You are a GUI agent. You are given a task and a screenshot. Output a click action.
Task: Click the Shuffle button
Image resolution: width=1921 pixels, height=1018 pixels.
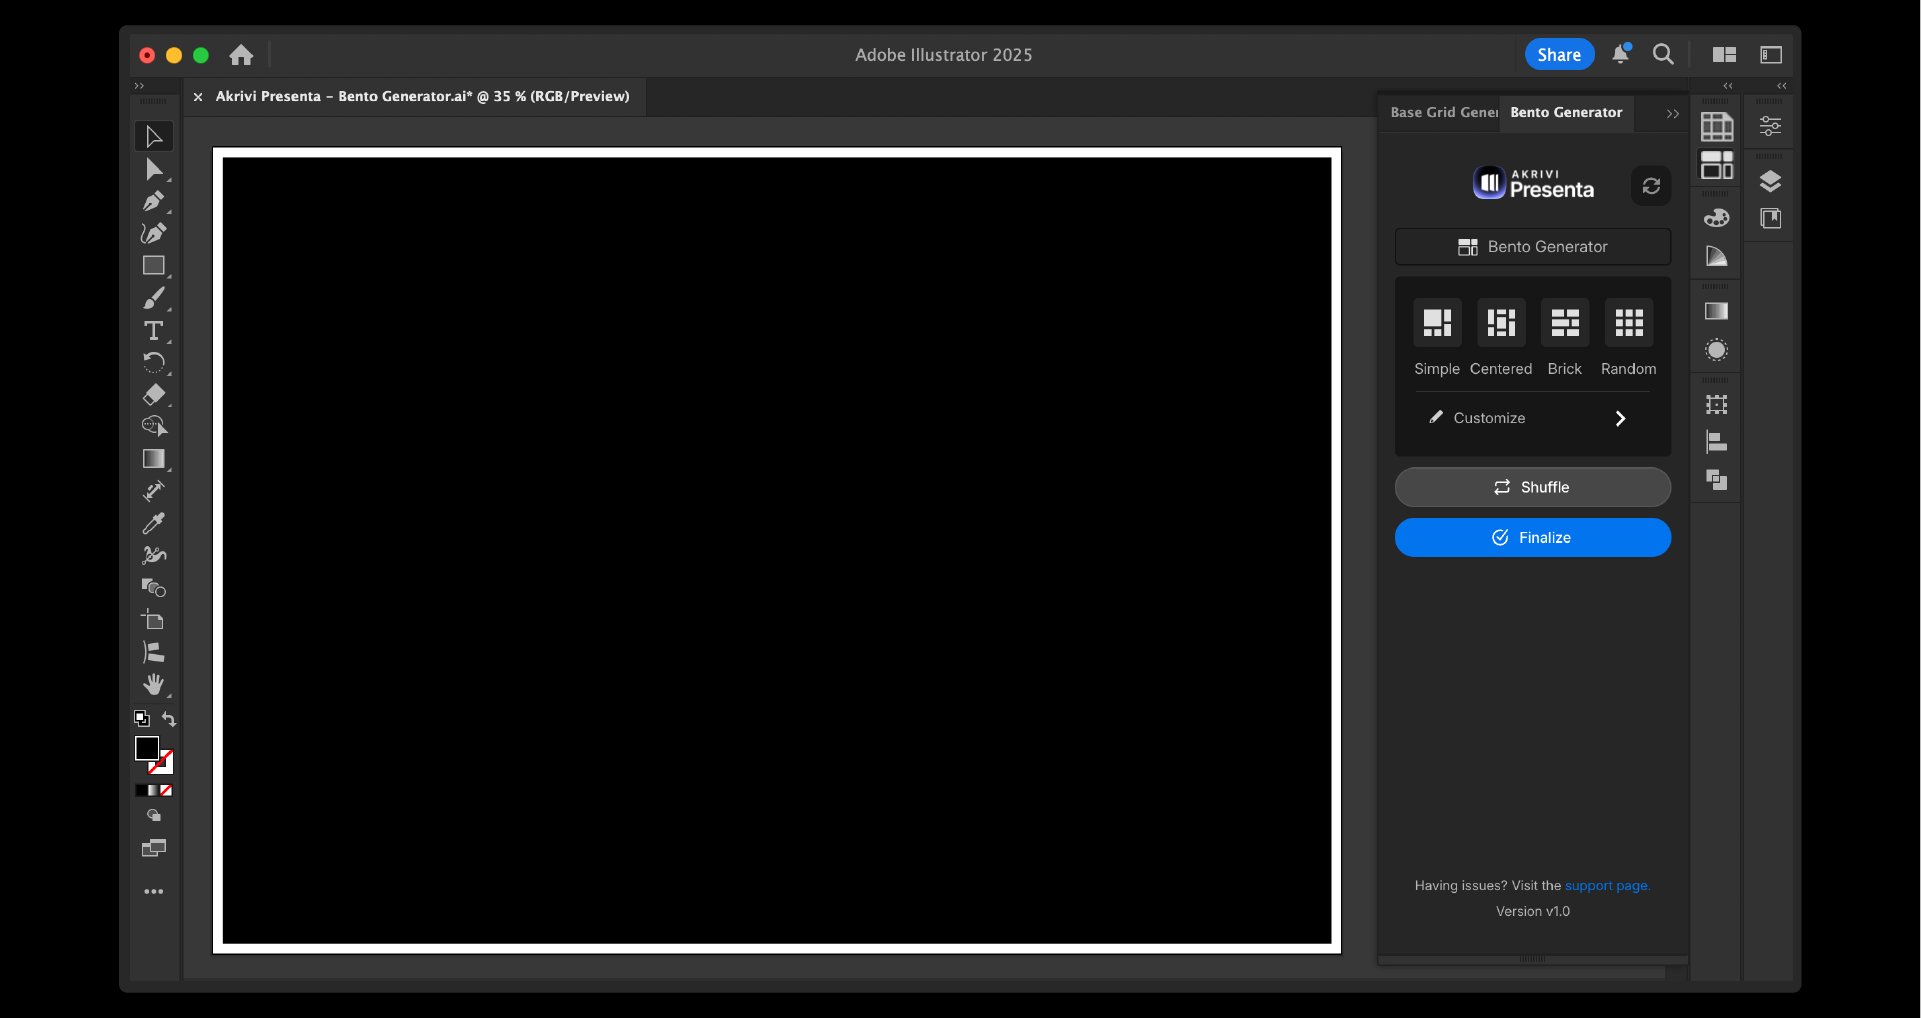point(1533,487)
